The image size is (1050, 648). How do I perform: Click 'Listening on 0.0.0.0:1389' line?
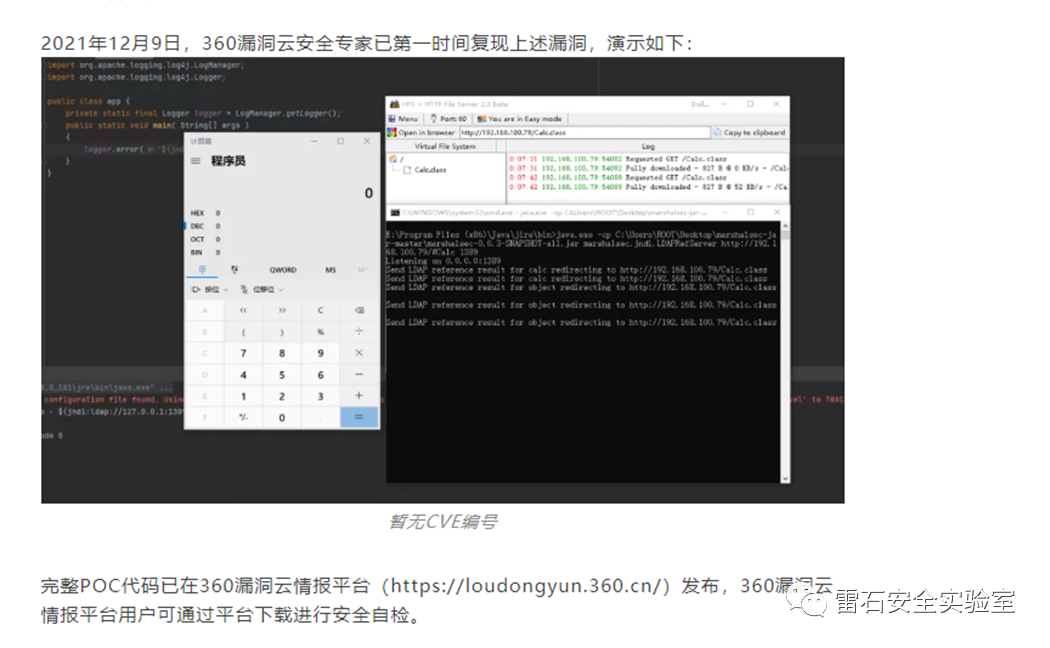pos(443,261)
